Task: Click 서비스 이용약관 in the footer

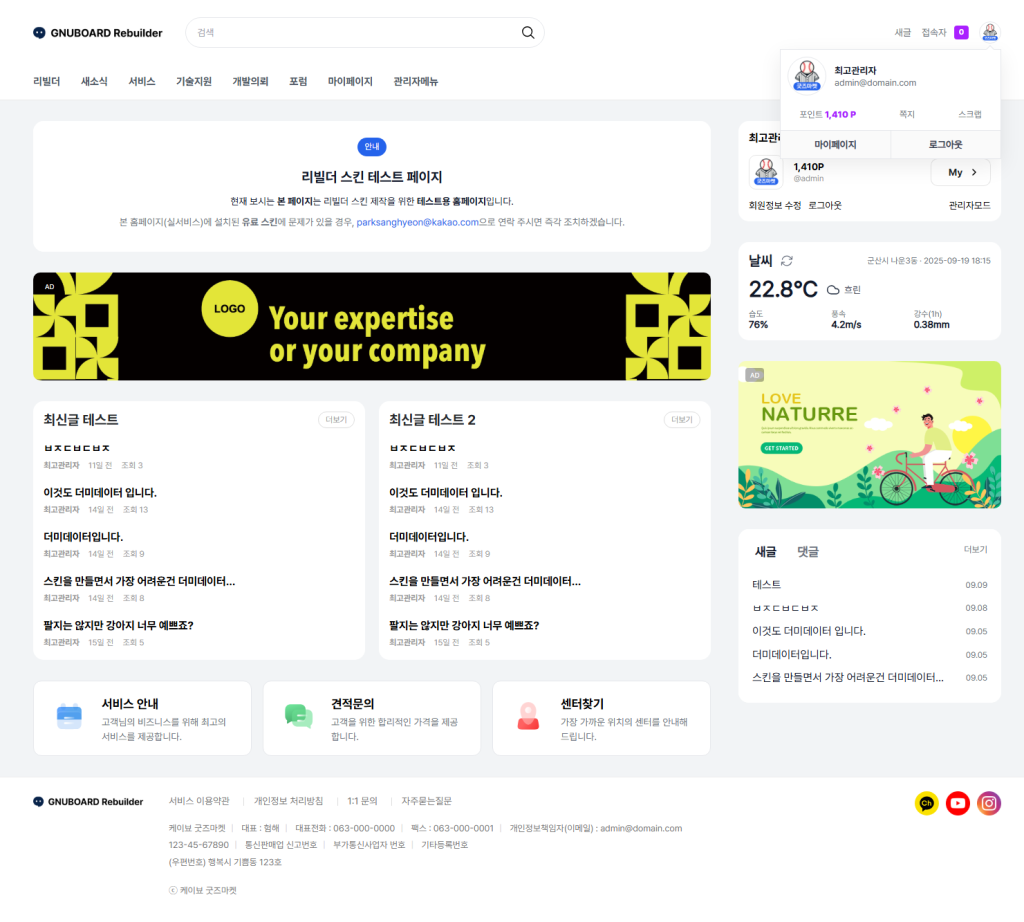Action: point(199,801)
